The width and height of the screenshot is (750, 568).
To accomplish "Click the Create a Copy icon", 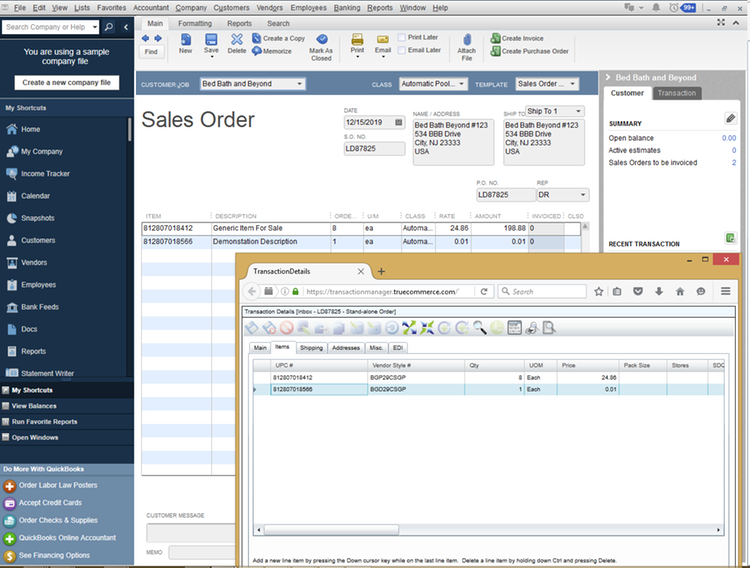I will pos(256,38).
